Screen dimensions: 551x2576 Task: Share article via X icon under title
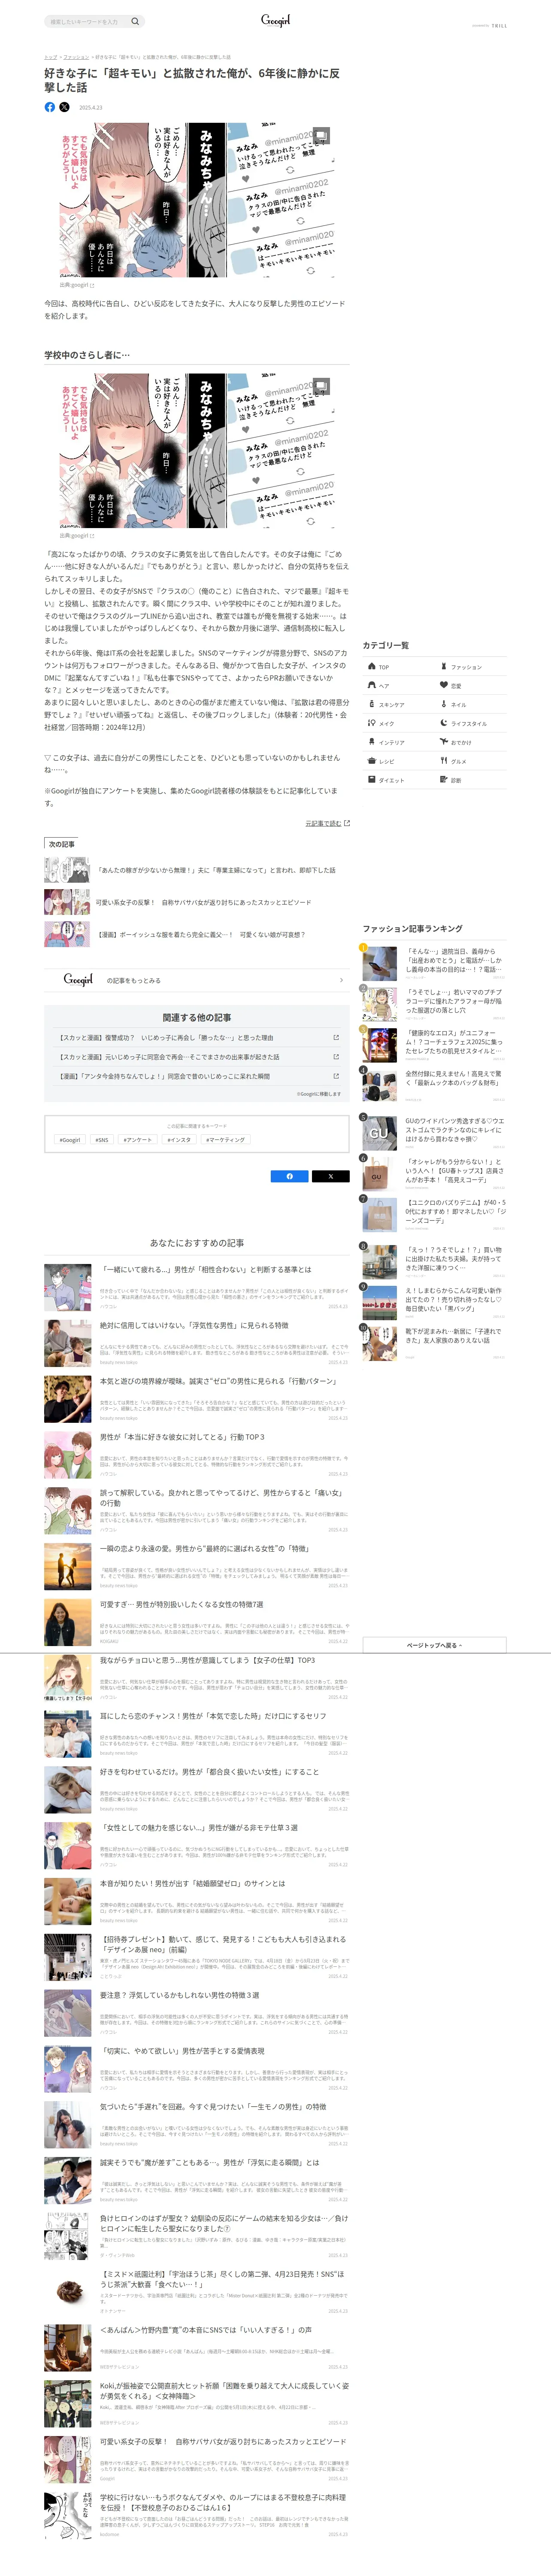click(x=64, y=107)
